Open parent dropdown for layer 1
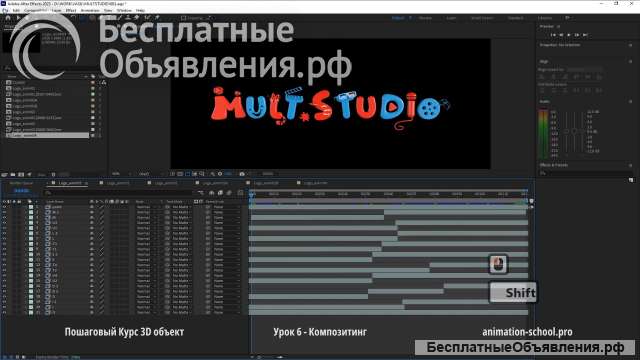 [226, 207]
